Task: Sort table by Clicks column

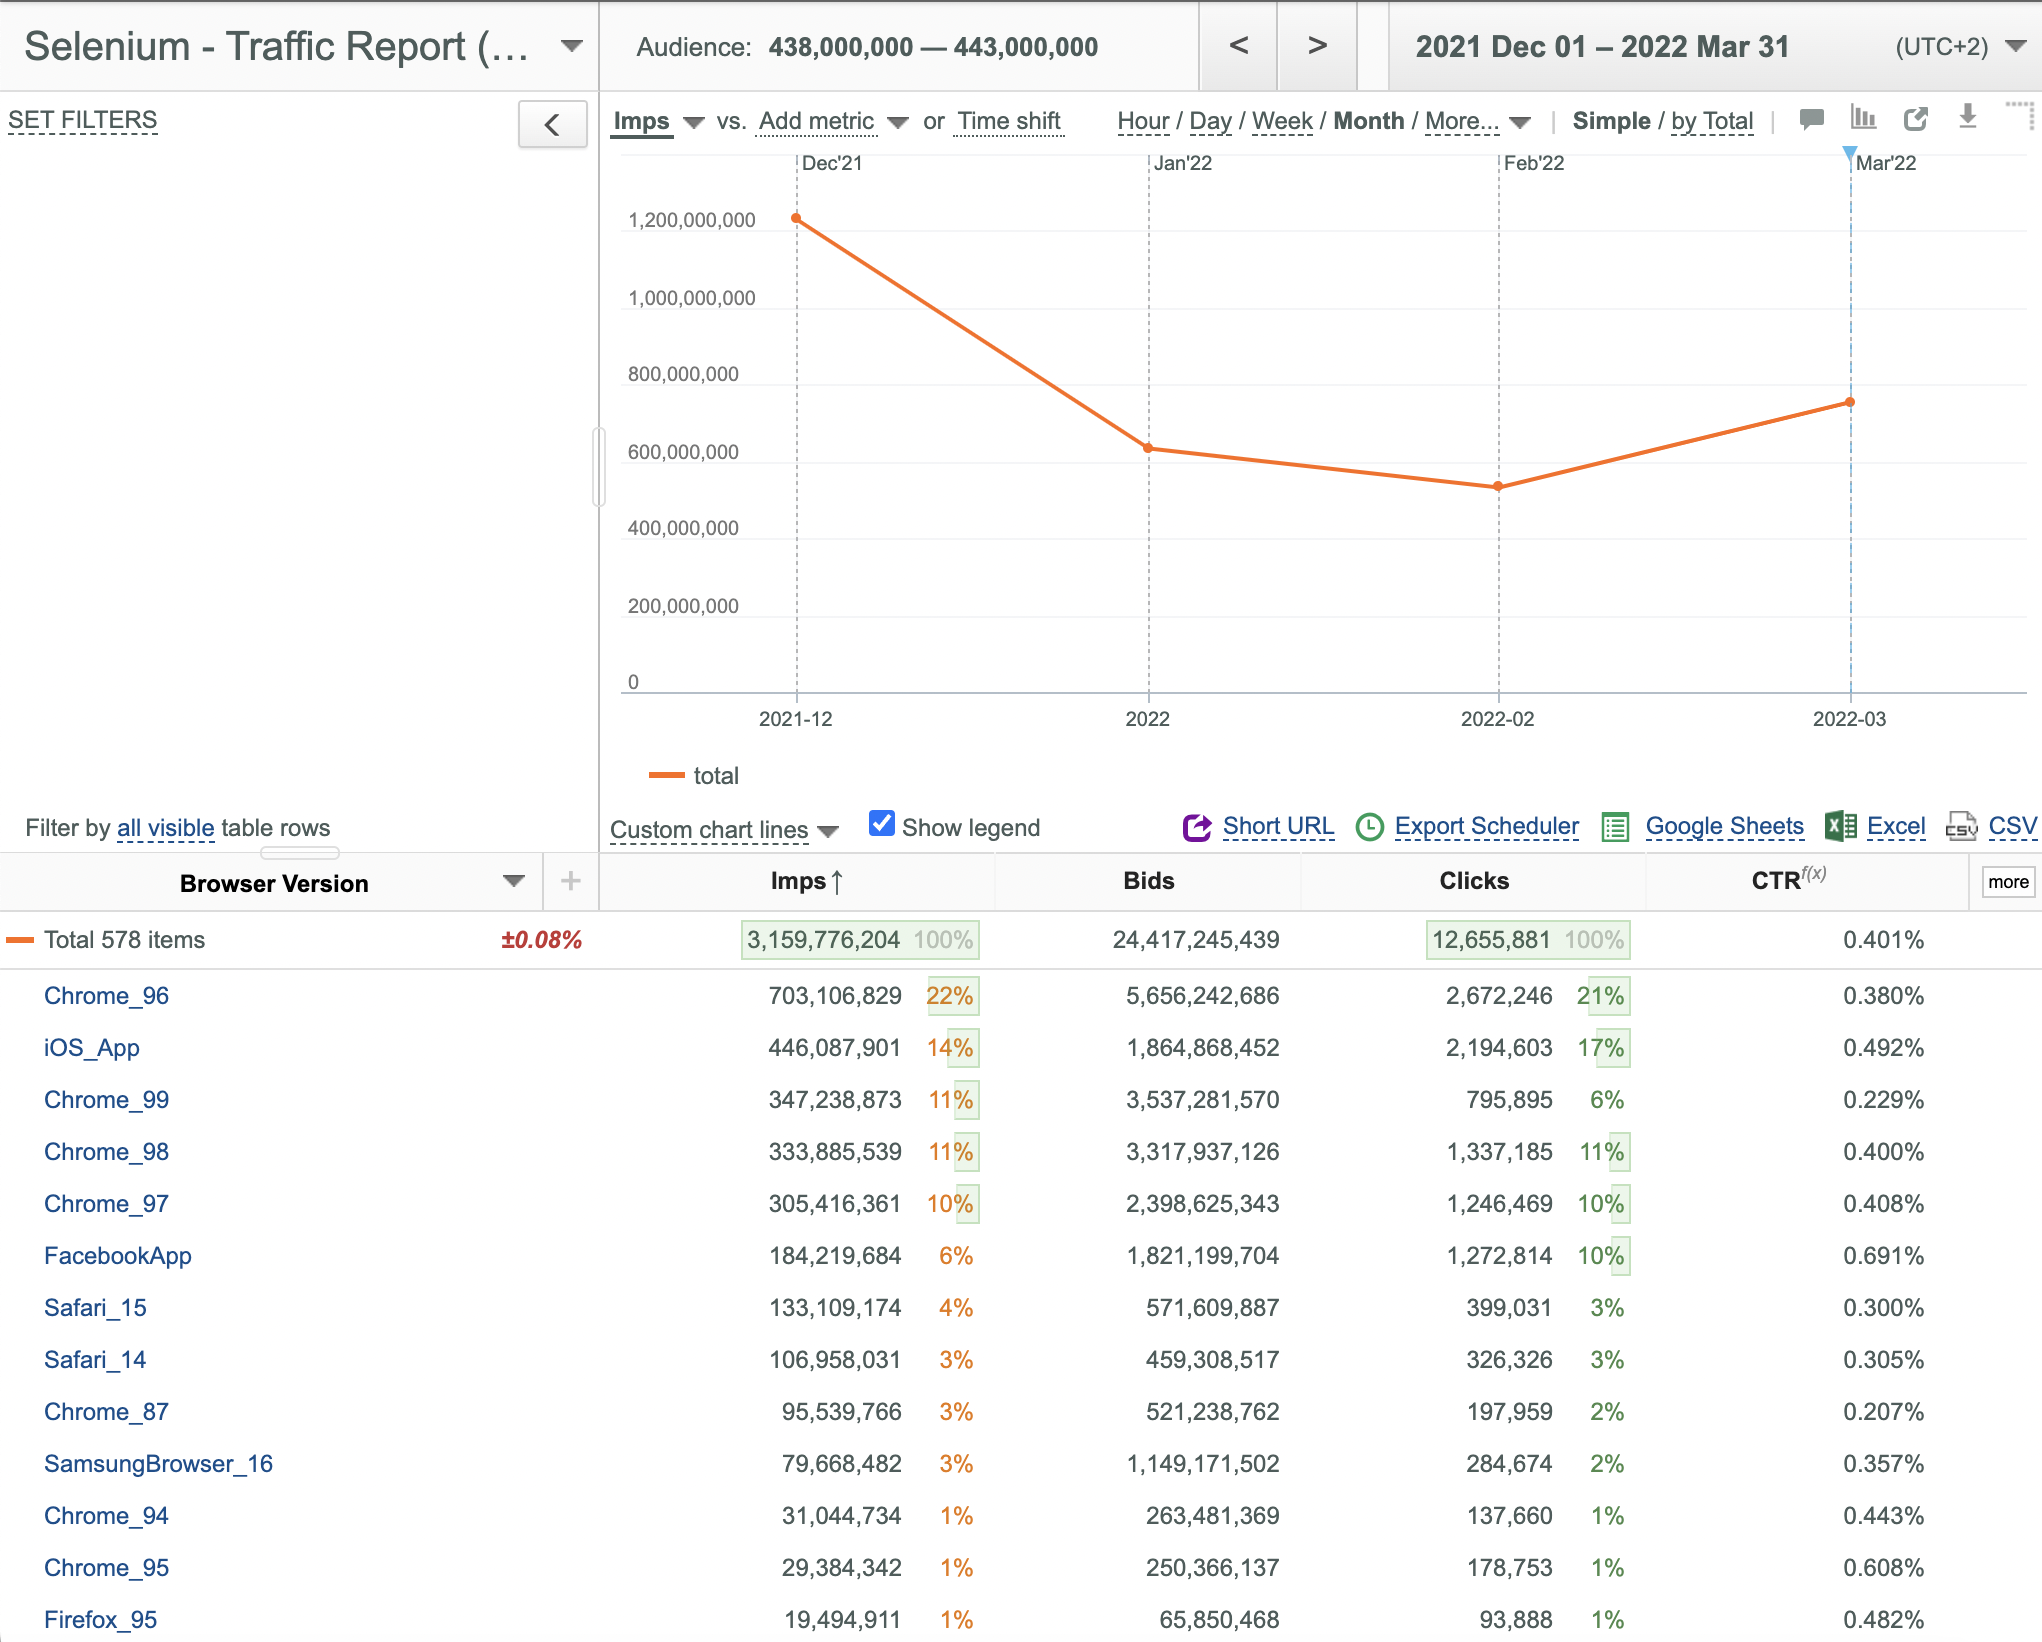Action: click(x=1473, y=881)
